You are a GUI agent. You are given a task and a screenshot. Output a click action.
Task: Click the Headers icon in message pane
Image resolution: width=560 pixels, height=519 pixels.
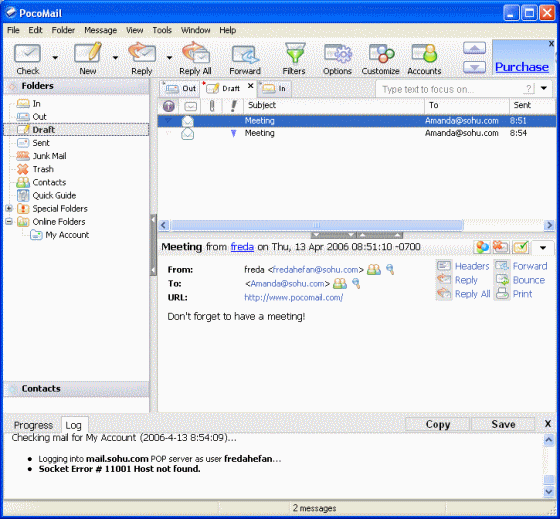click(x=444, y=266)
